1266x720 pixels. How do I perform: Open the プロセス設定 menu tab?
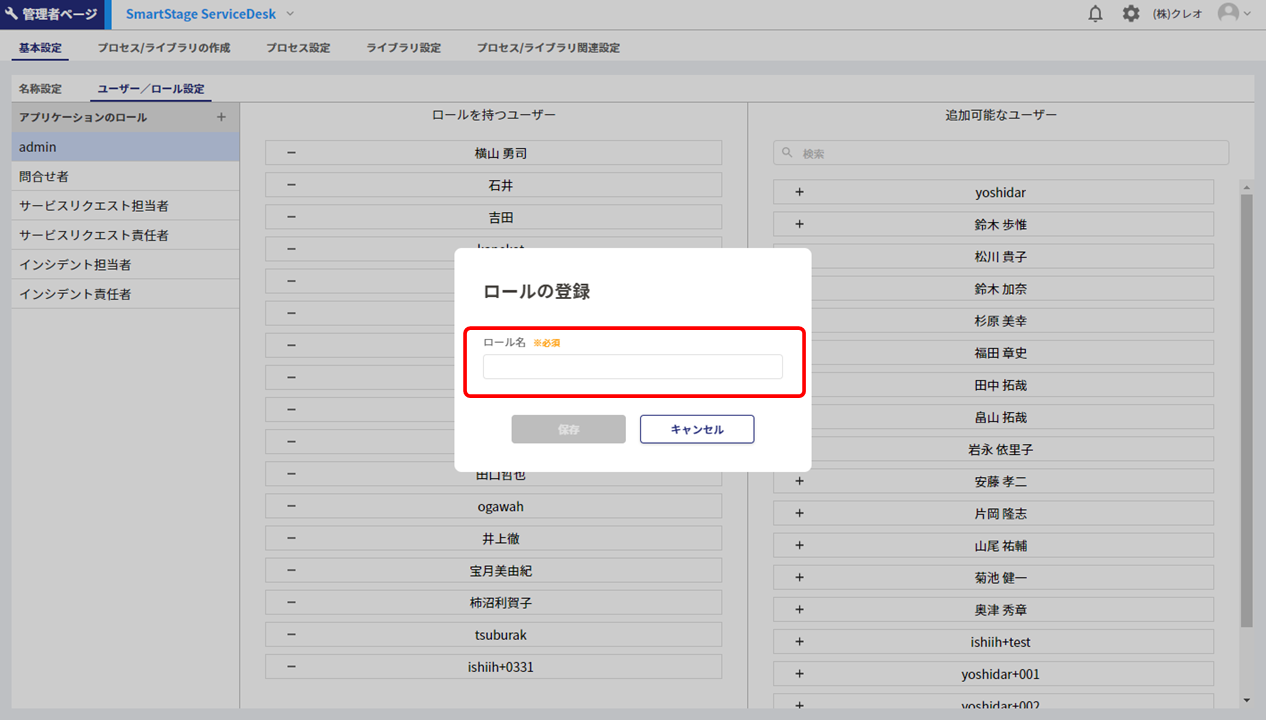pyautogui.click(x=298, y=48)
